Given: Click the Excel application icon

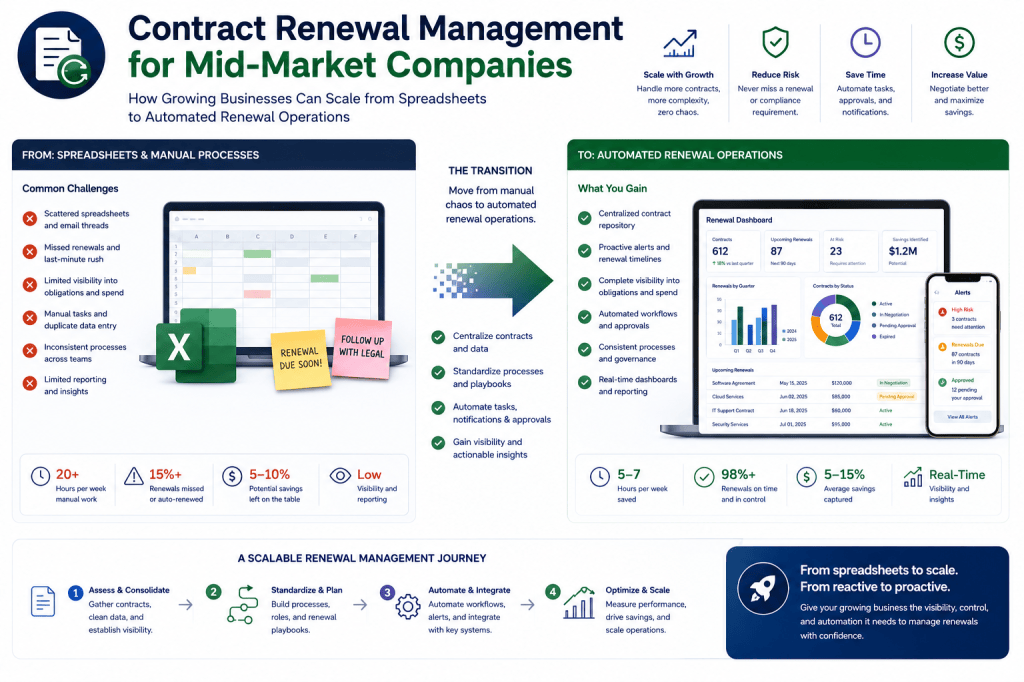Looking at the screenshot, I should coord(197,346).
